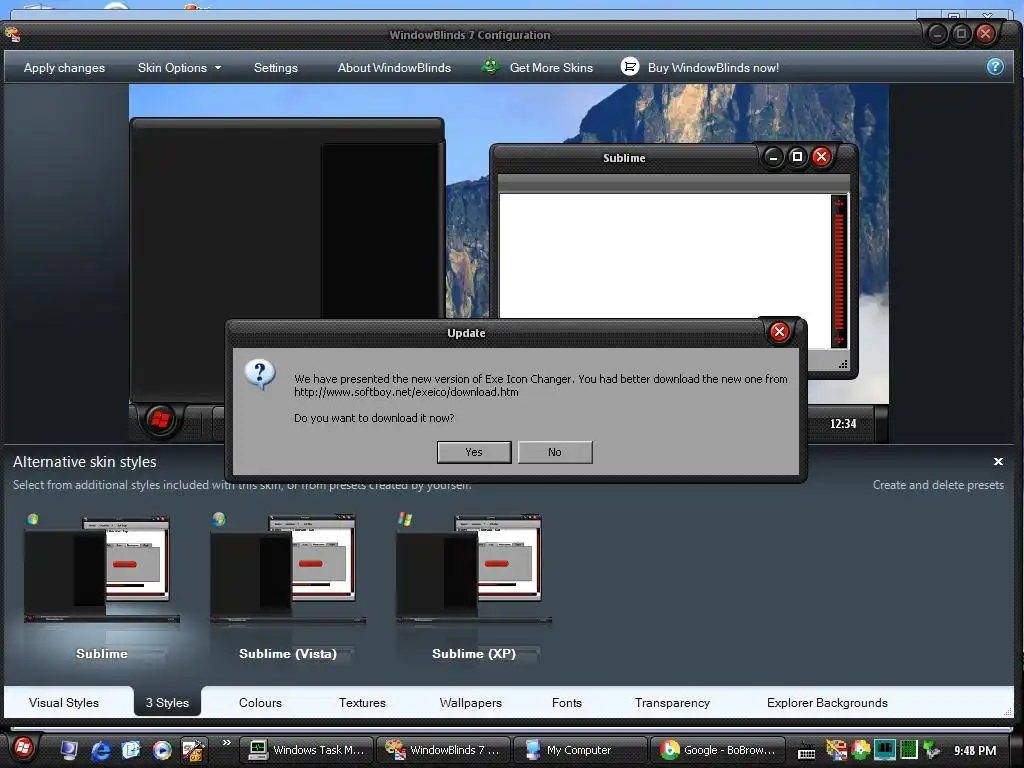Switch to the Fonts tab
This screenshot has height=768, width=1024.
pos(566,703)
